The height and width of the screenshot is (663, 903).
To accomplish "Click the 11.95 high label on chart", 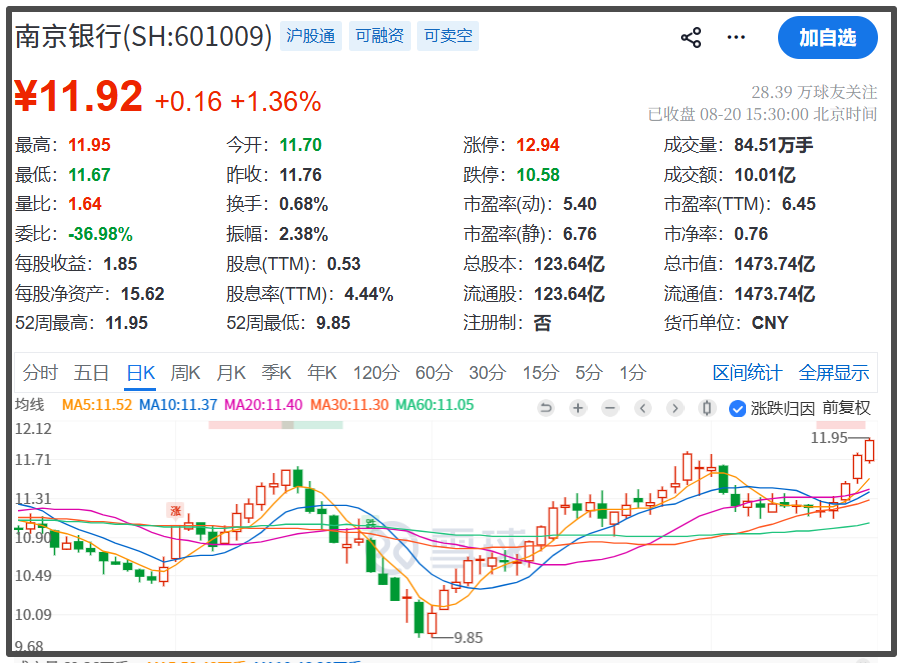I will pyautogui.click(x=829, y=438).
